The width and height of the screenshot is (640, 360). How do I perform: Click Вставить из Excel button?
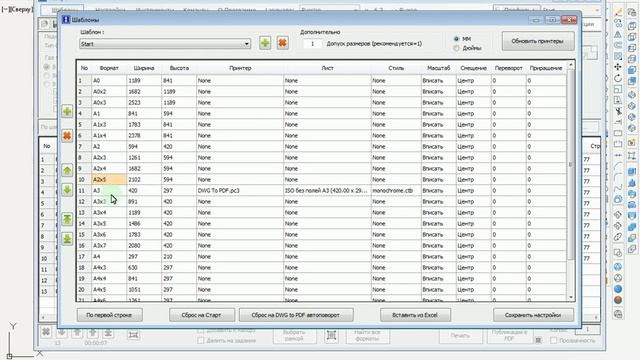(x=415, y=315)
